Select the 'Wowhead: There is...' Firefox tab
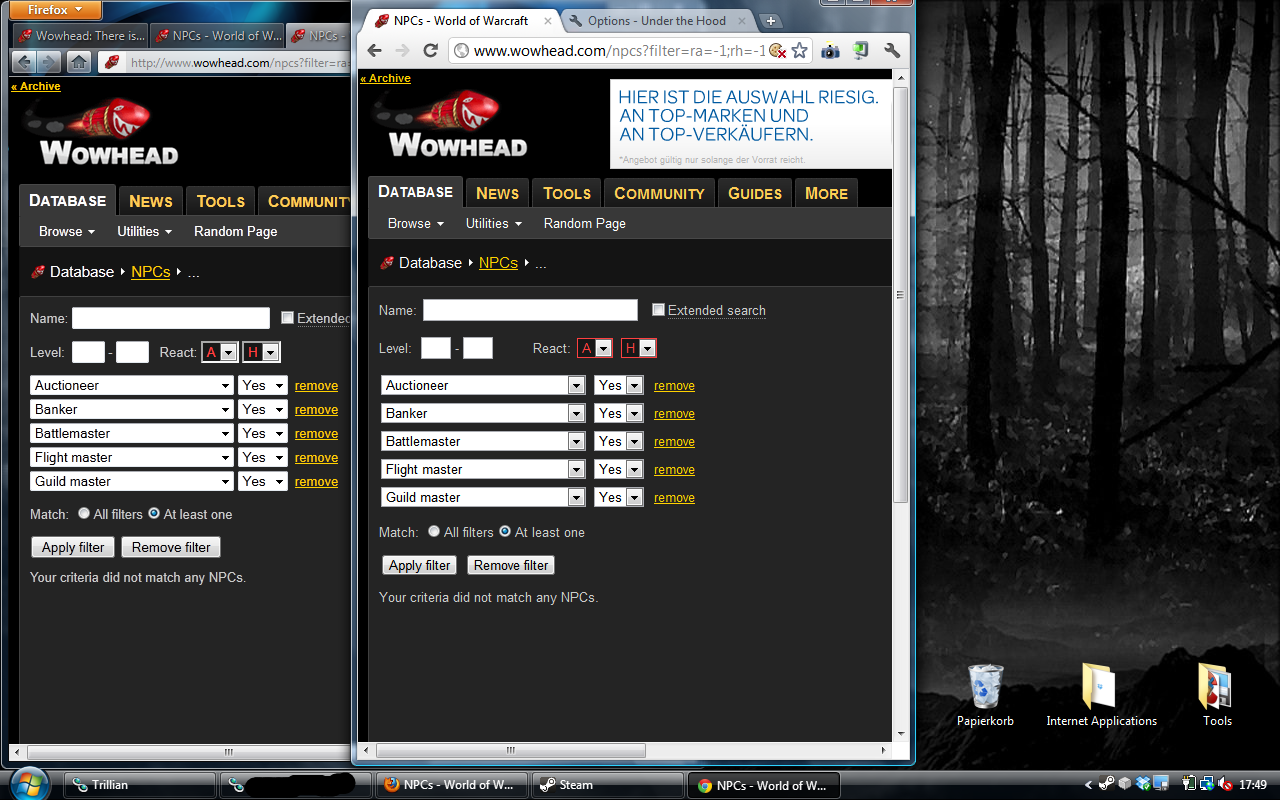The width and height of the screenshot is (1280, 800). [x=82, y=36]
